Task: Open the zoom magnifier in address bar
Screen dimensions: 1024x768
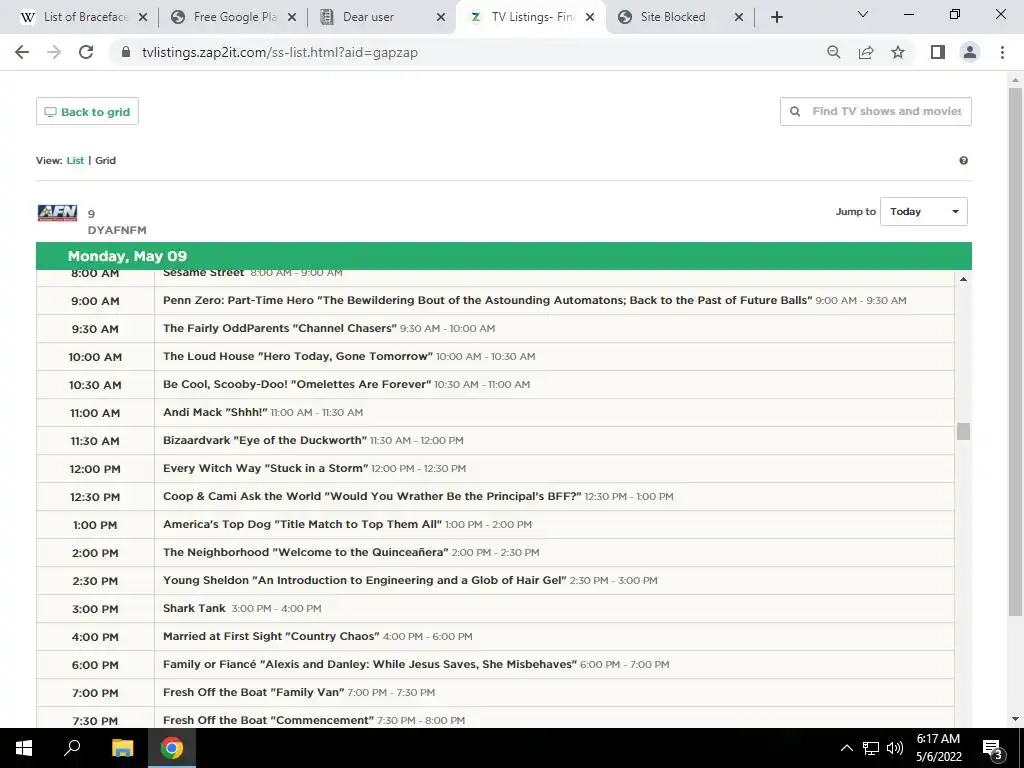Action: pos(833,52)
